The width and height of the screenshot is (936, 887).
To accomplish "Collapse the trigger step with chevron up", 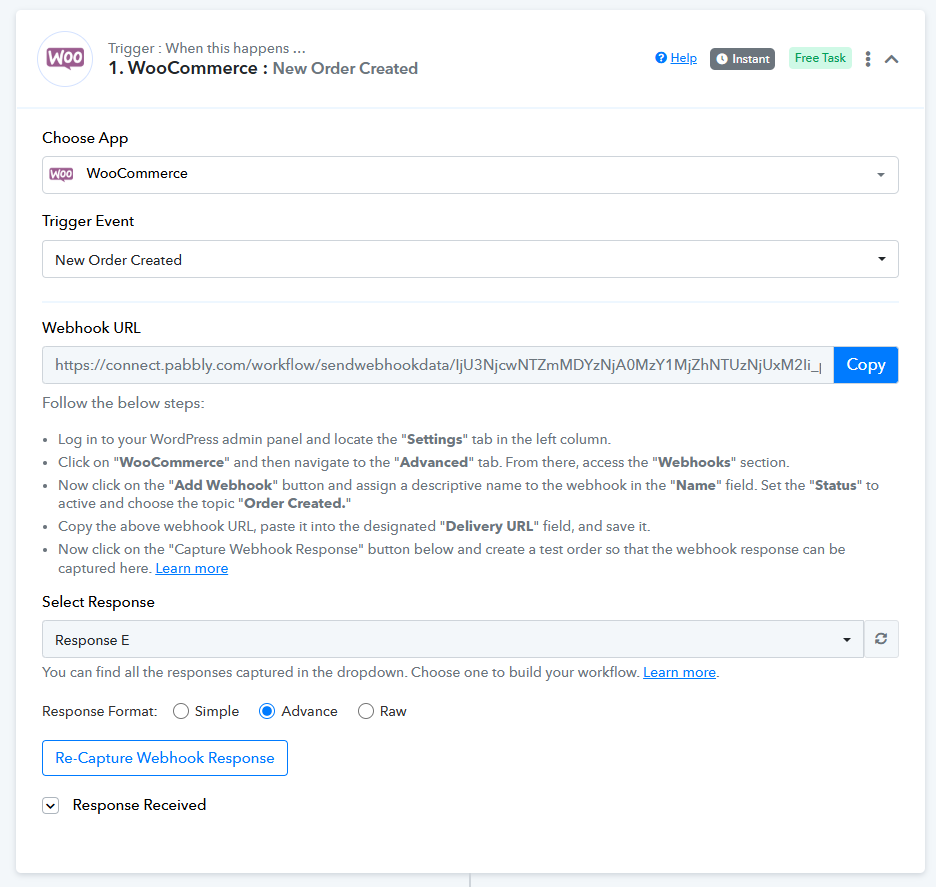I will point(891,58).
